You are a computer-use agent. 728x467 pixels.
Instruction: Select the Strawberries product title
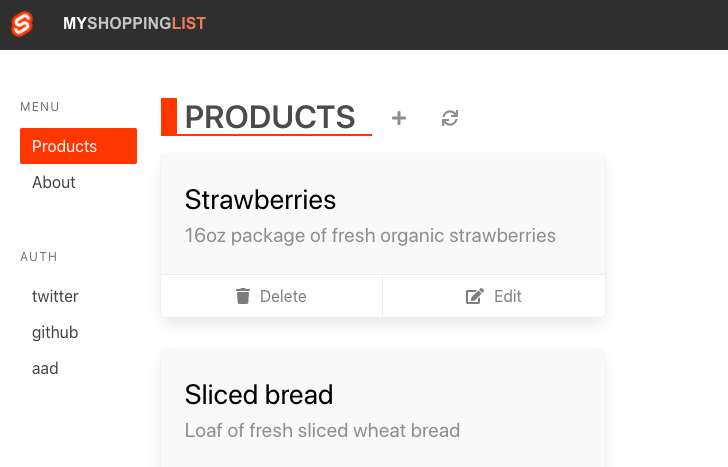[260, 200]
